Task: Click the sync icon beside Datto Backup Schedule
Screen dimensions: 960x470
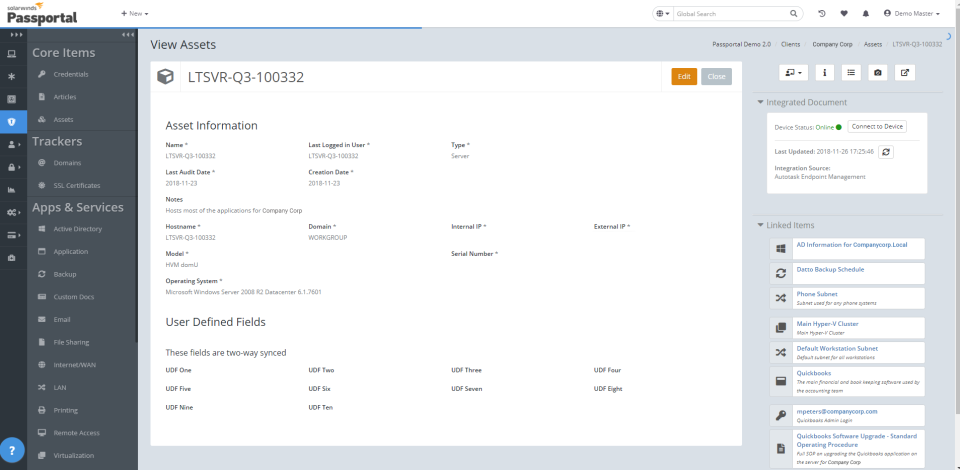Action: [x=781, y=274]
